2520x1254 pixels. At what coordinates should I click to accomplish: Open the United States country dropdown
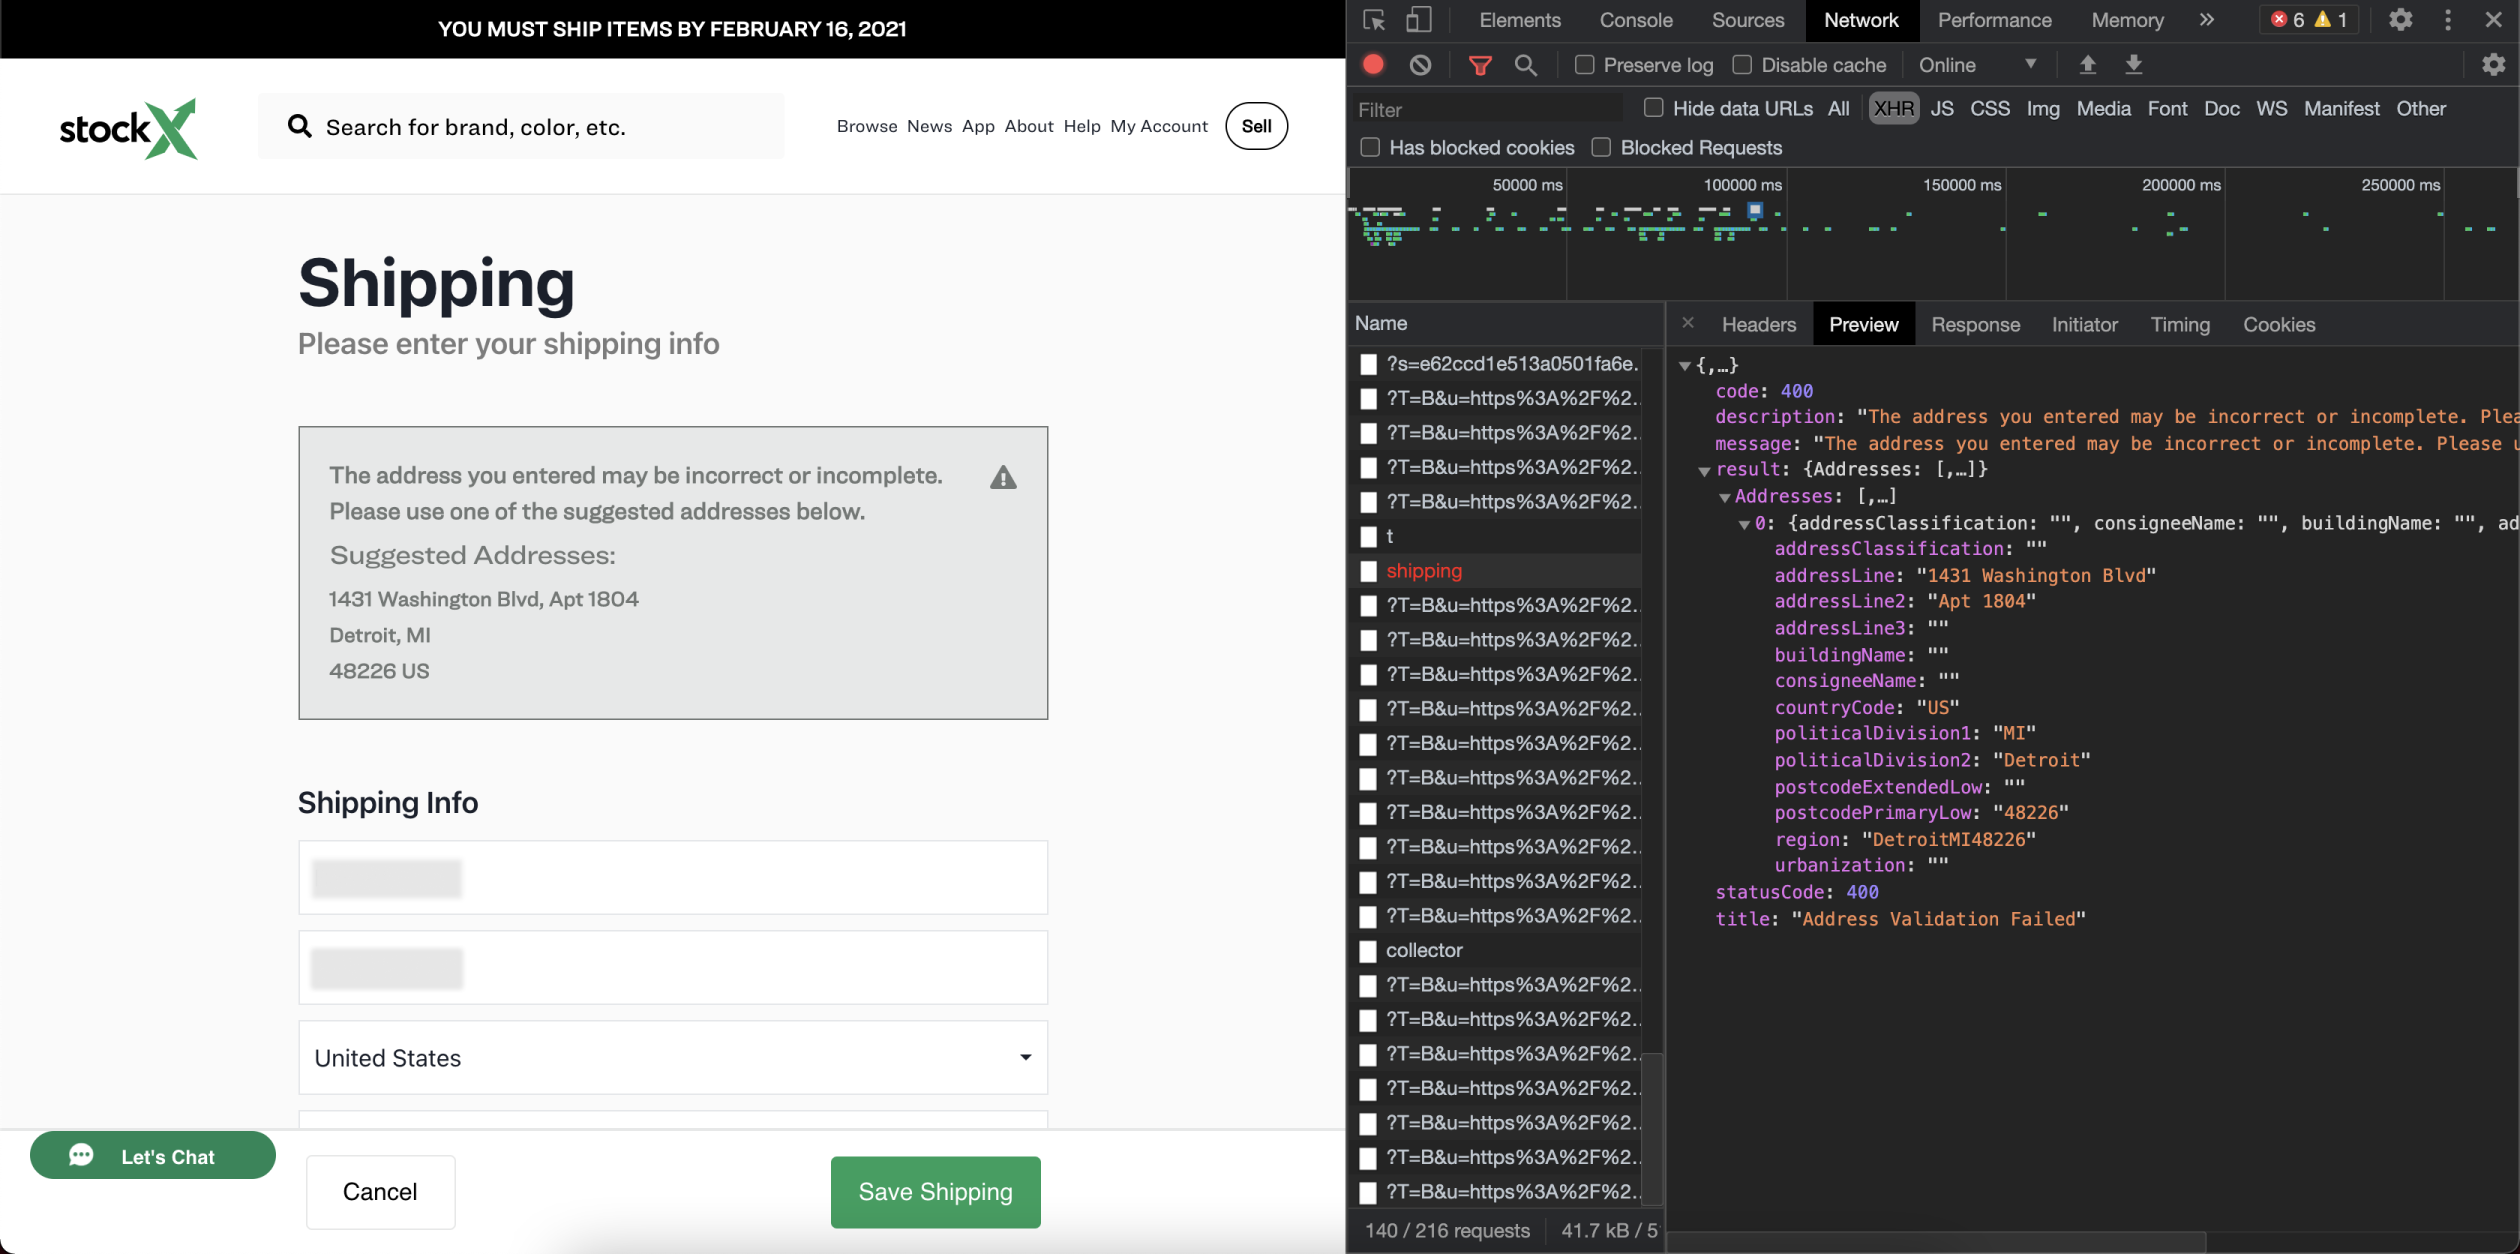pos(673,1057)
